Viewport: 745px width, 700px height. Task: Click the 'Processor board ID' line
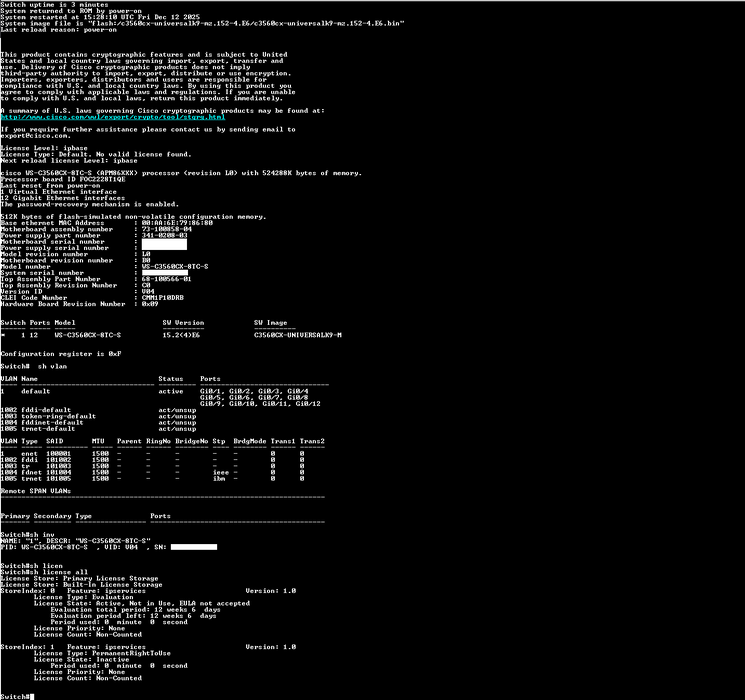[63, 179]
